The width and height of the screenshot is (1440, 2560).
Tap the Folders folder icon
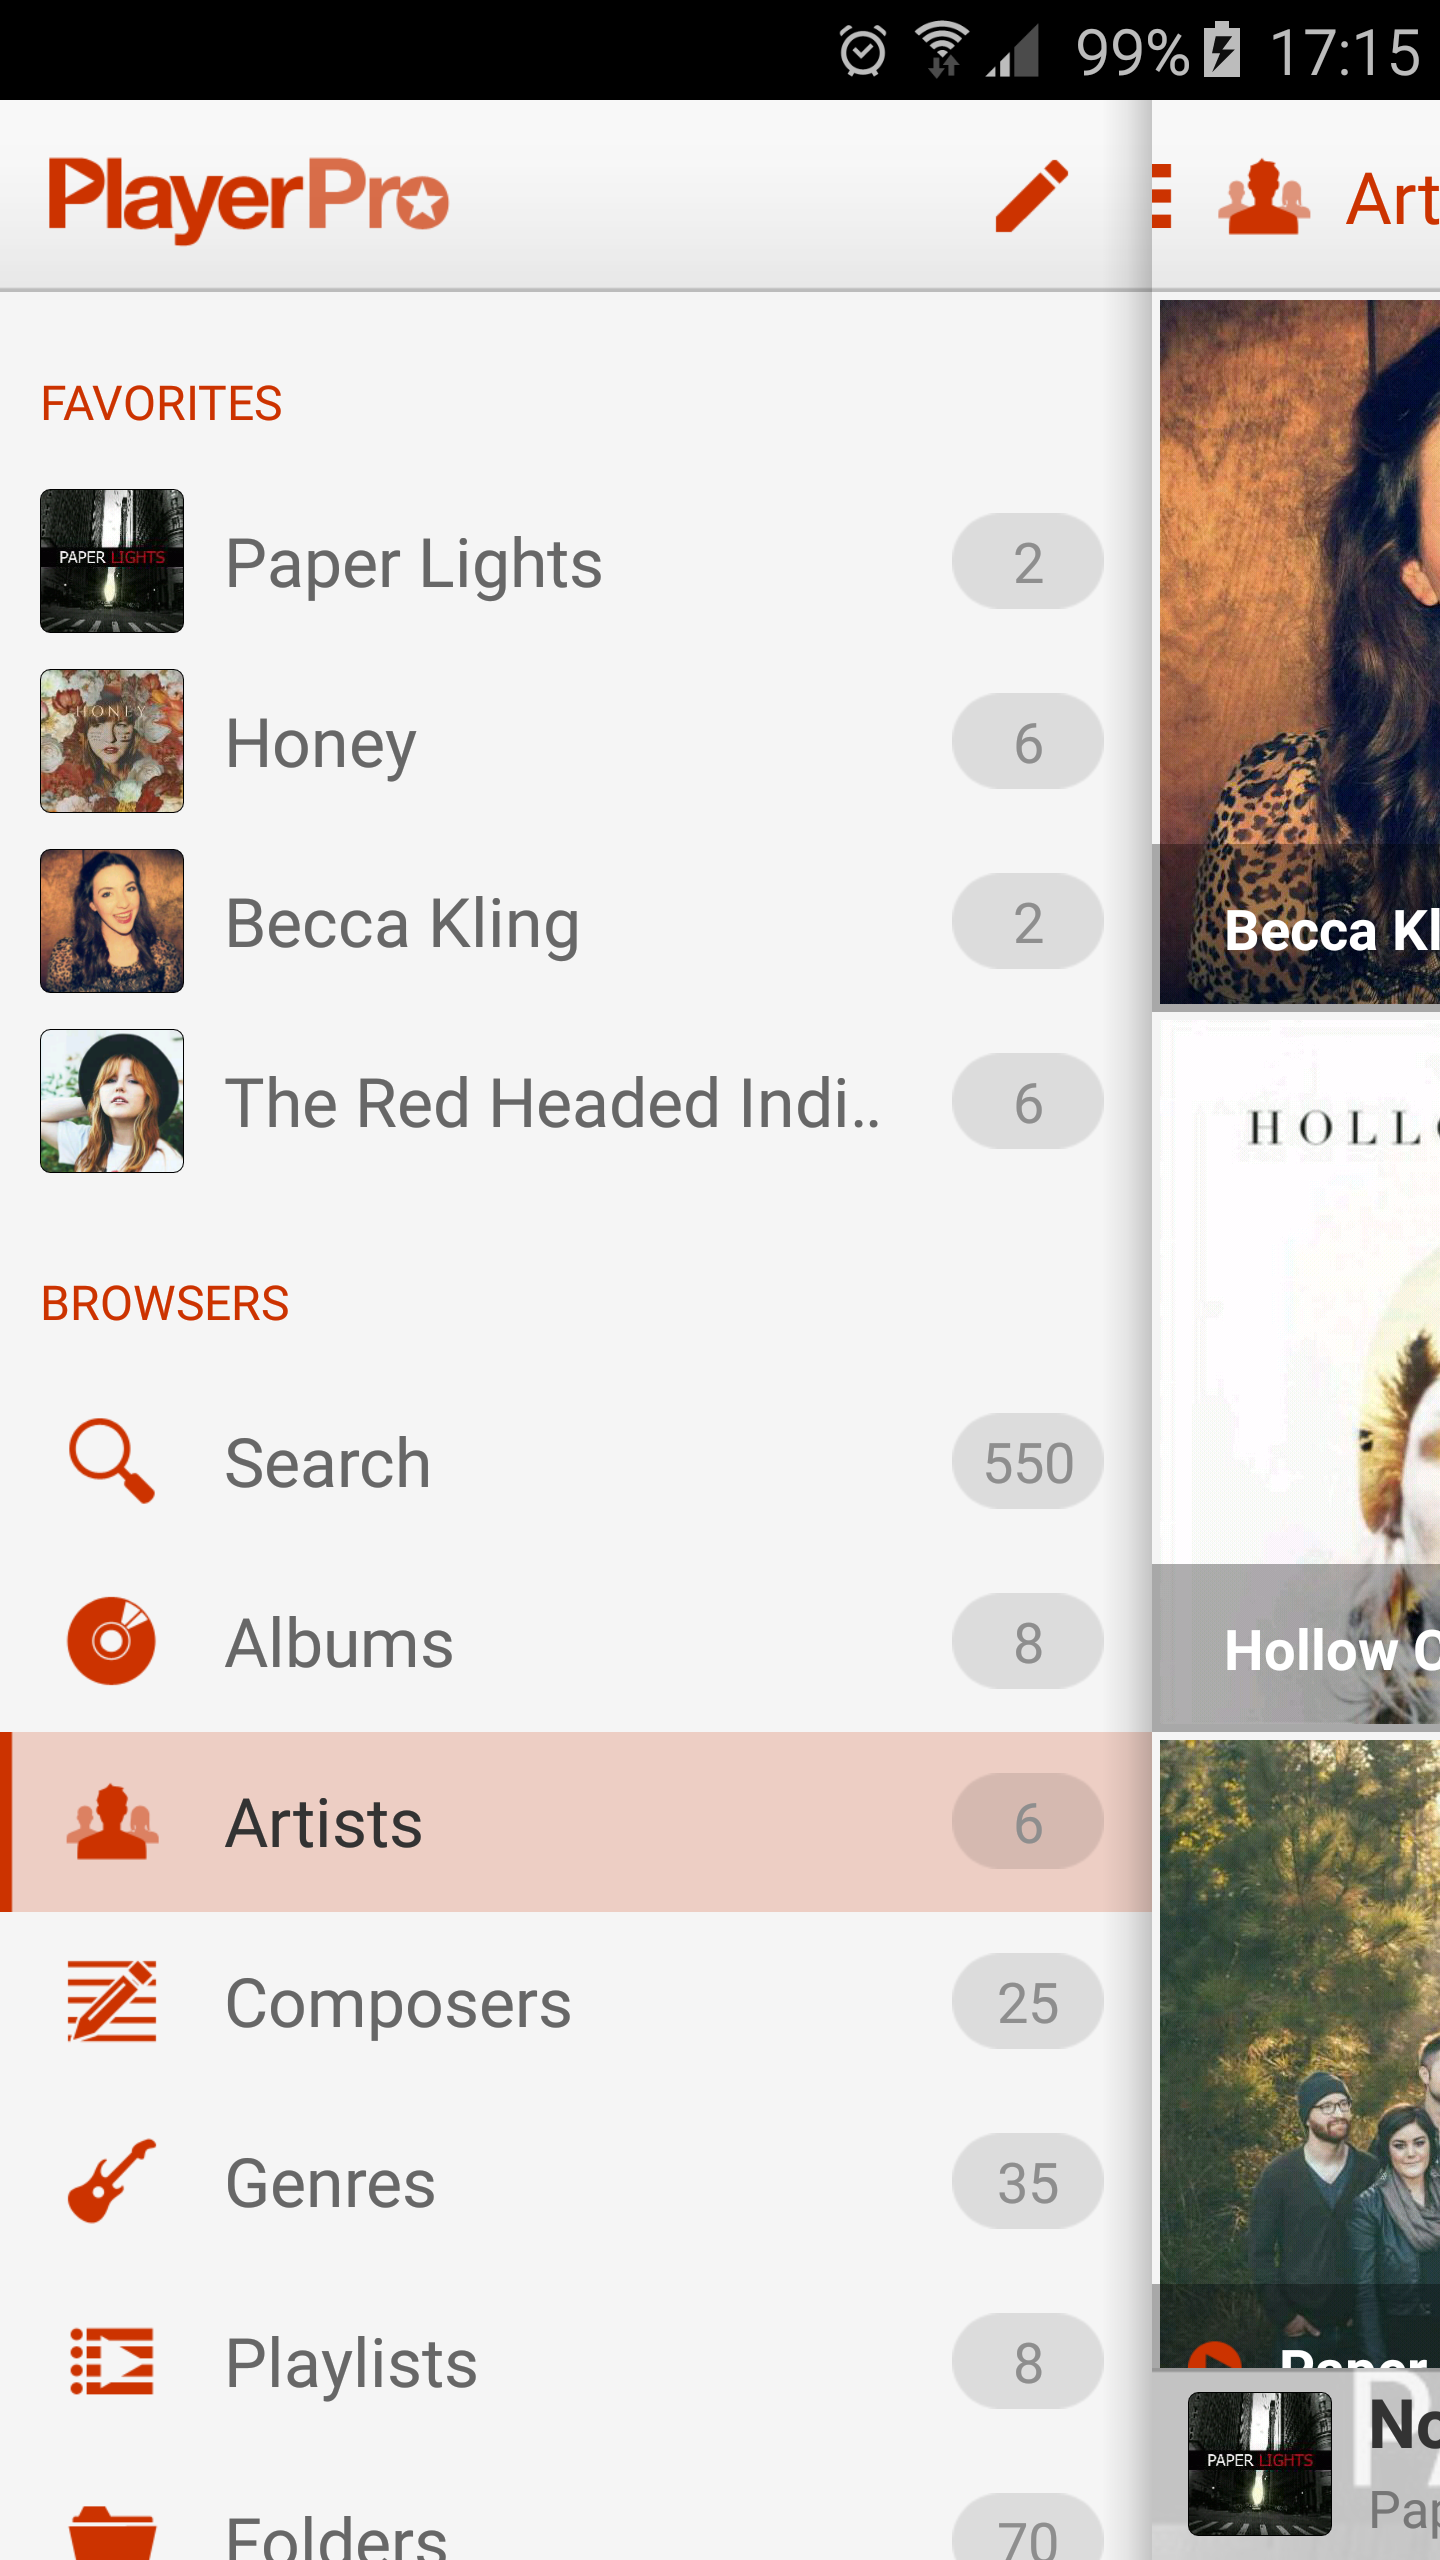111,2532
